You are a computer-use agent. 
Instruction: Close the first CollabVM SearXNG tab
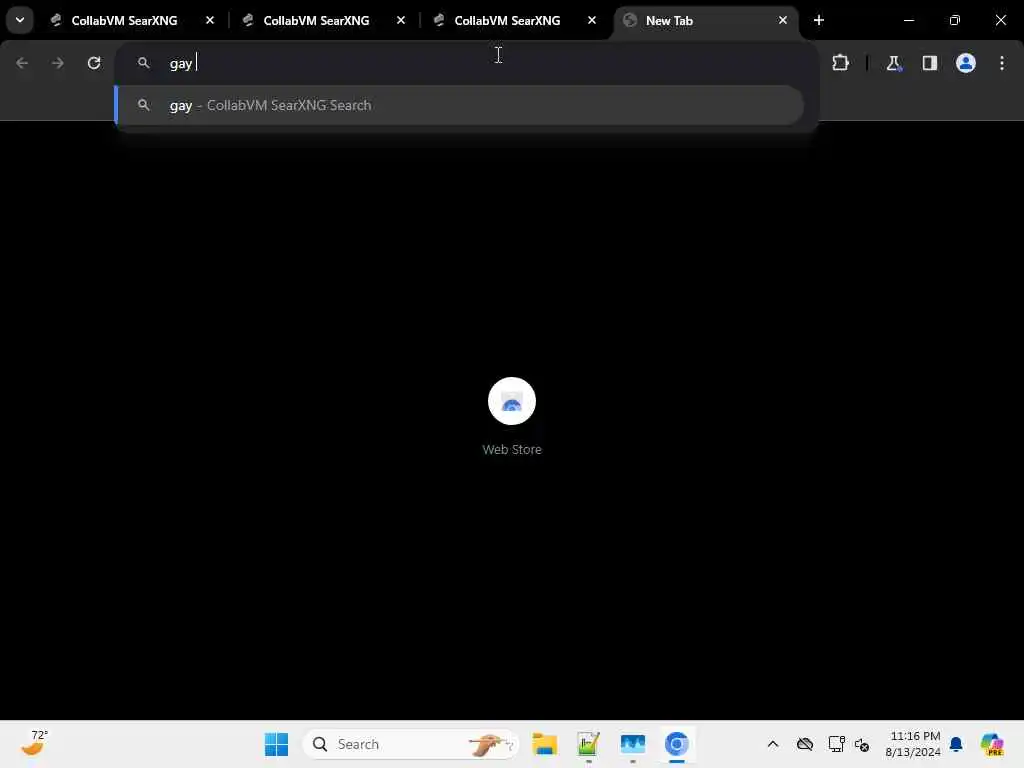coord(210,20)
